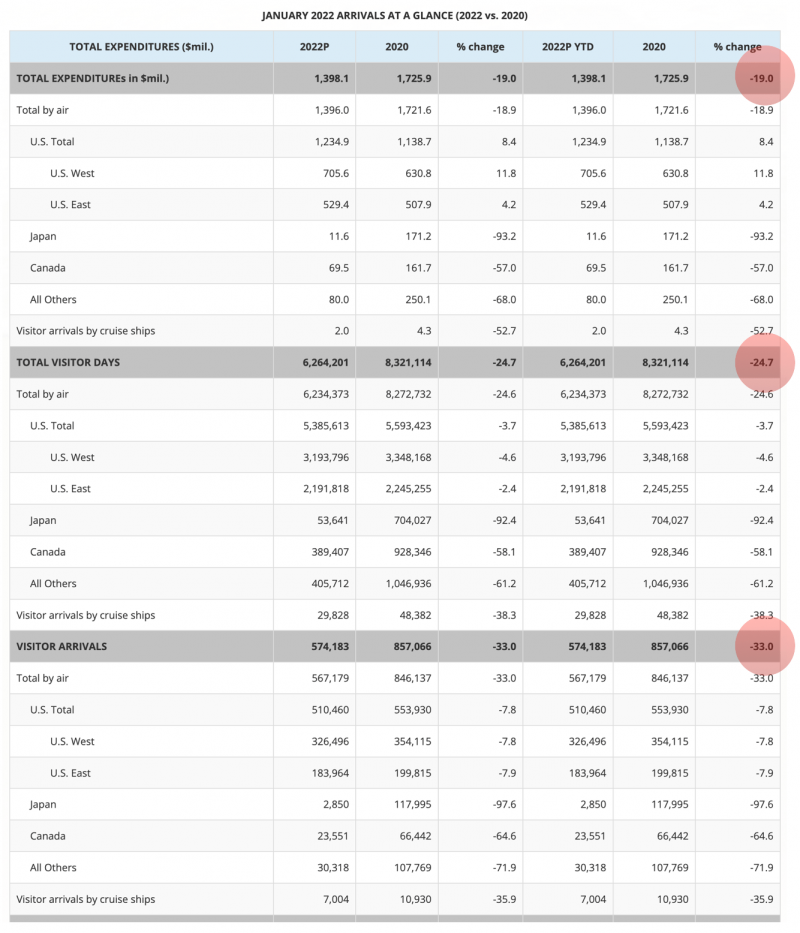Viewport: 800px width, 933px height.
Task: Select the U.S. West label under Visitor Arrivals
Action: (x=72, y=741)
